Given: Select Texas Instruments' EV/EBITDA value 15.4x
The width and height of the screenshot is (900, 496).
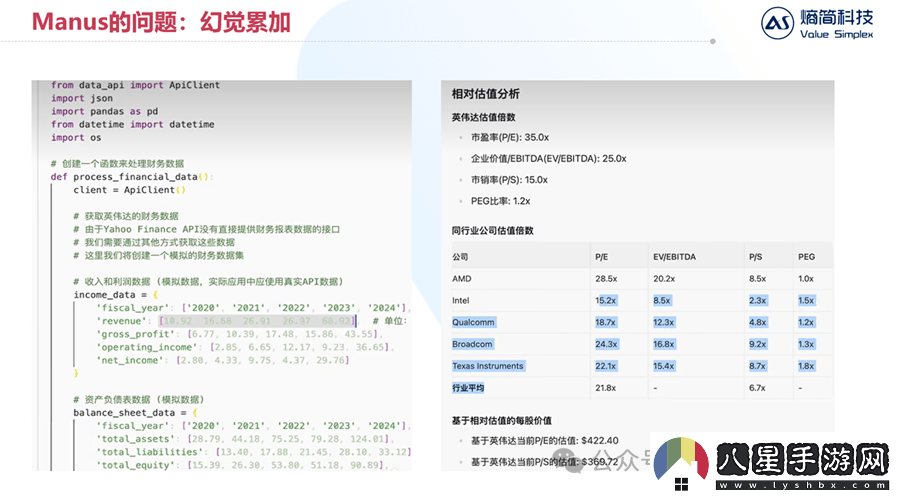Looking at the screenshot, I should (x=664, y=366).
